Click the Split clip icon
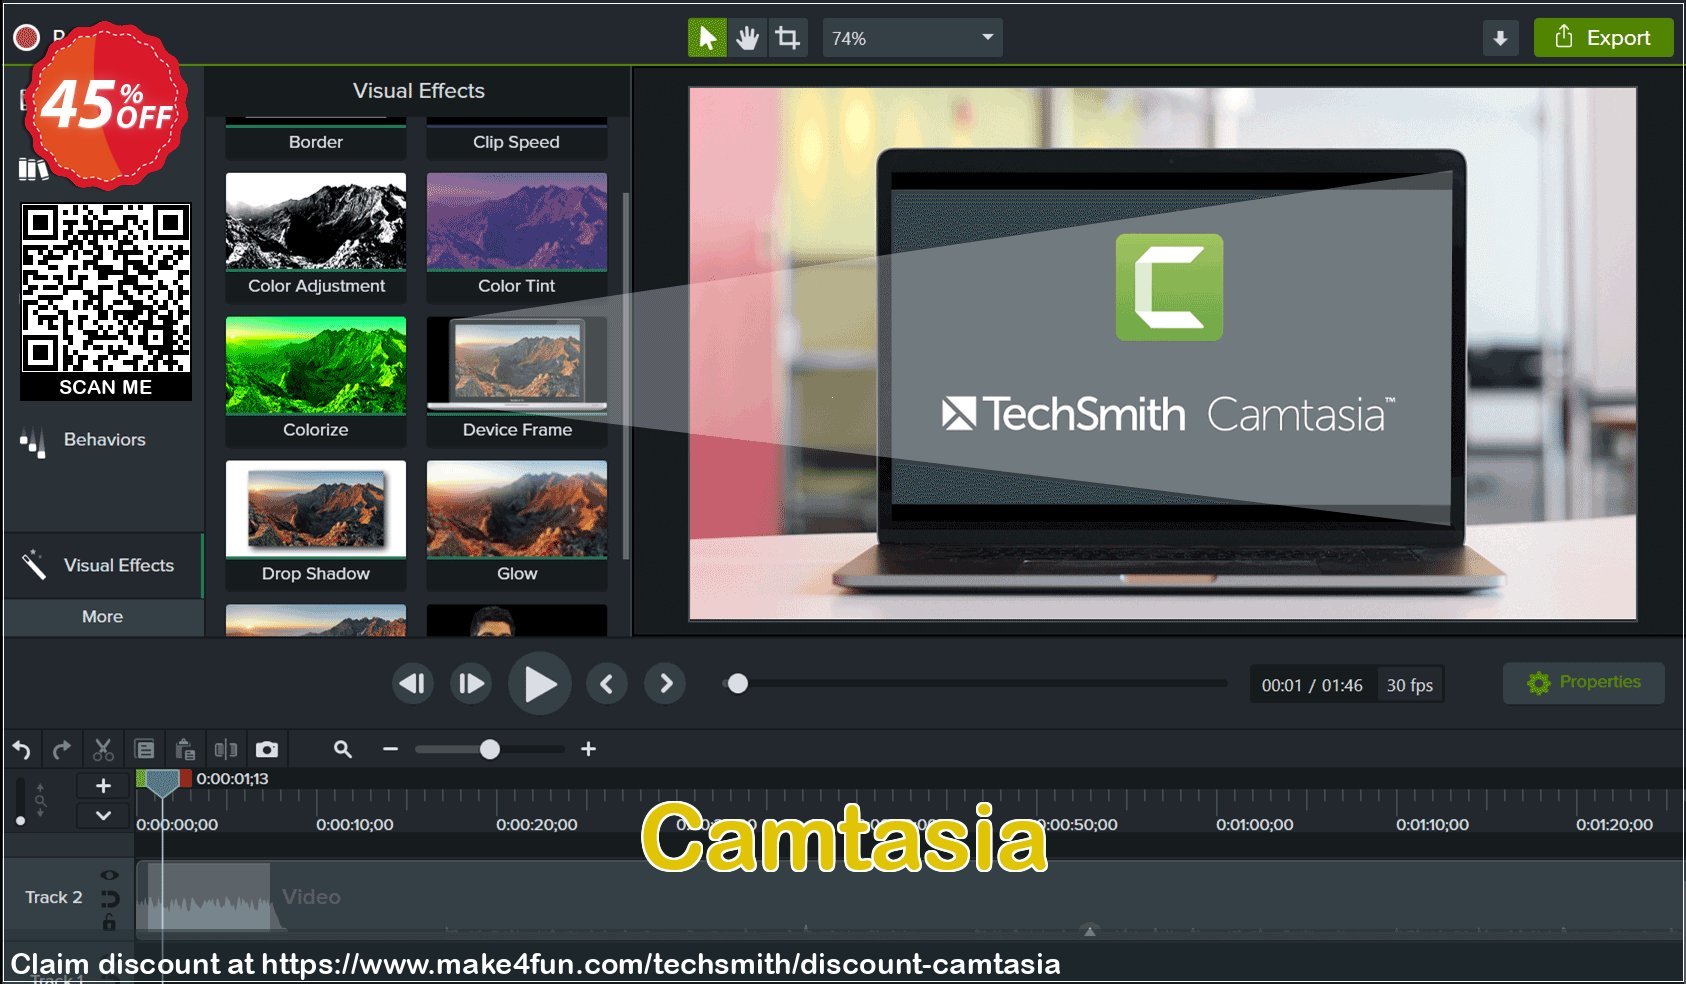The width and height of the screenshot is (1686, 984). 226,749
